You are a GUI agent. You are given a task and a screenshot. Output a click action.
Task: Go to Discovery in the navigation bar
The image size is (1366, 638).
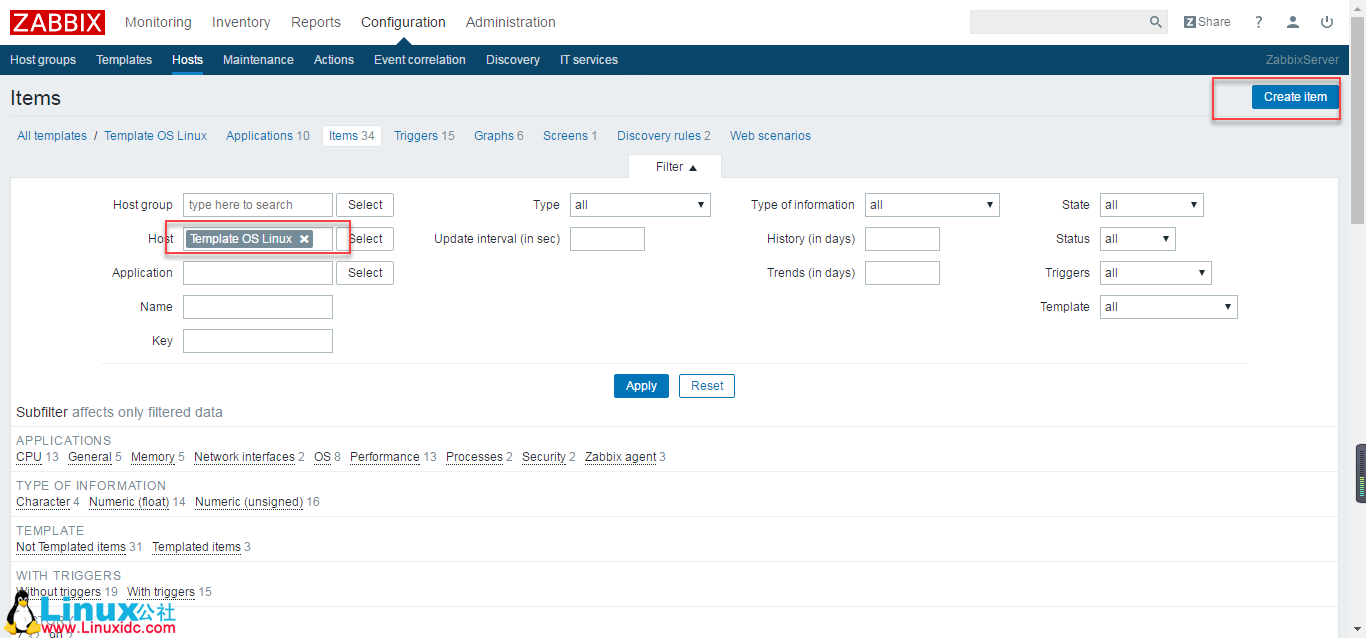click(512, 60)
